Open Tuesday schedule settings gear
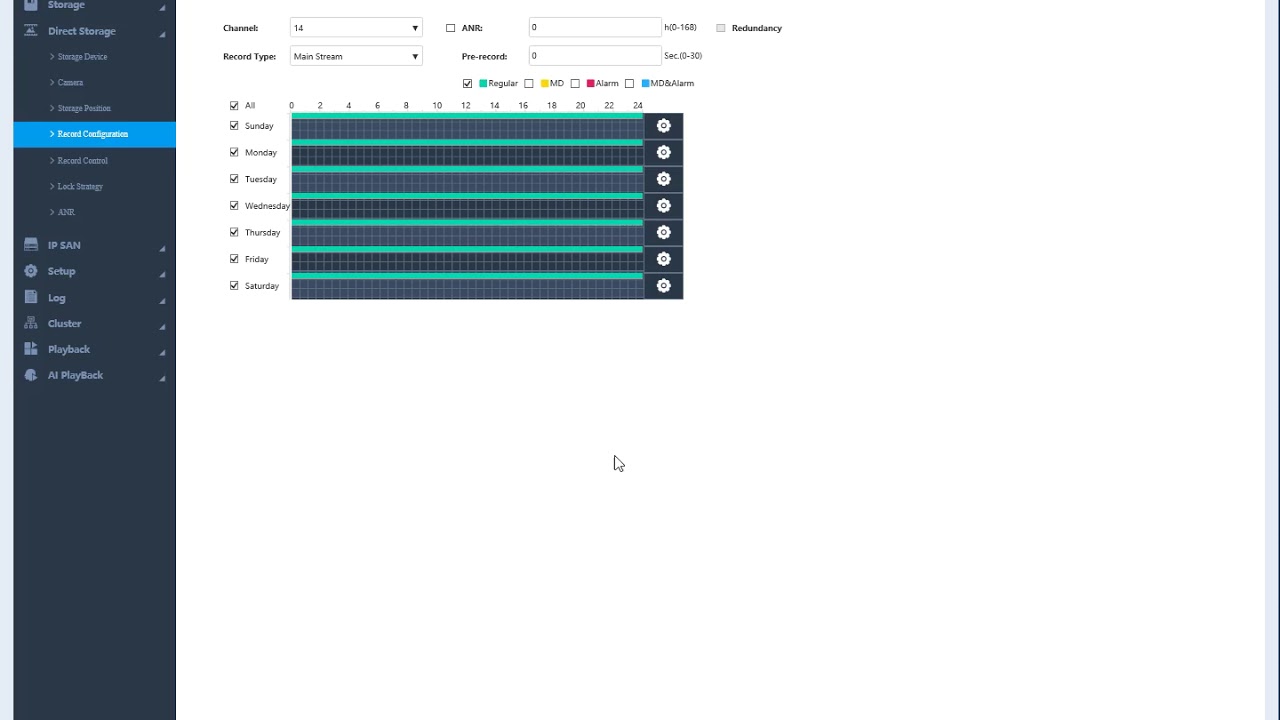1280x720 pixels. point(663,179)
